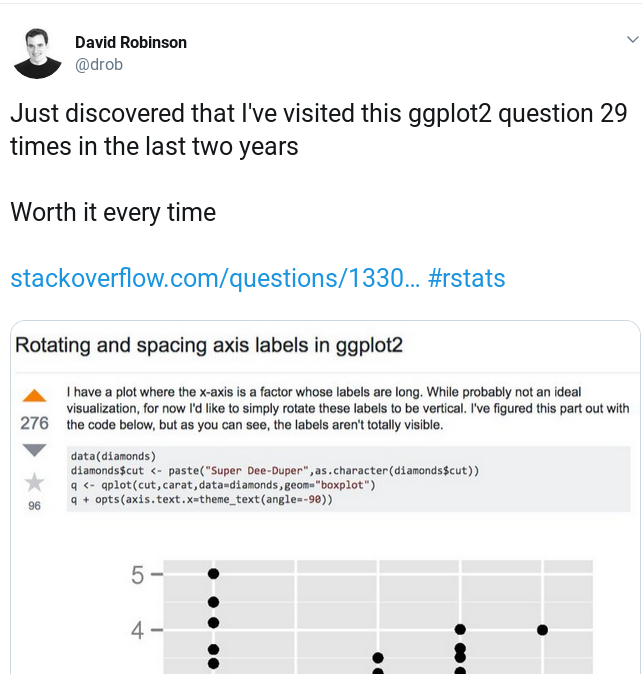Click David Robinson's profile avatar

tap(37, 54)
